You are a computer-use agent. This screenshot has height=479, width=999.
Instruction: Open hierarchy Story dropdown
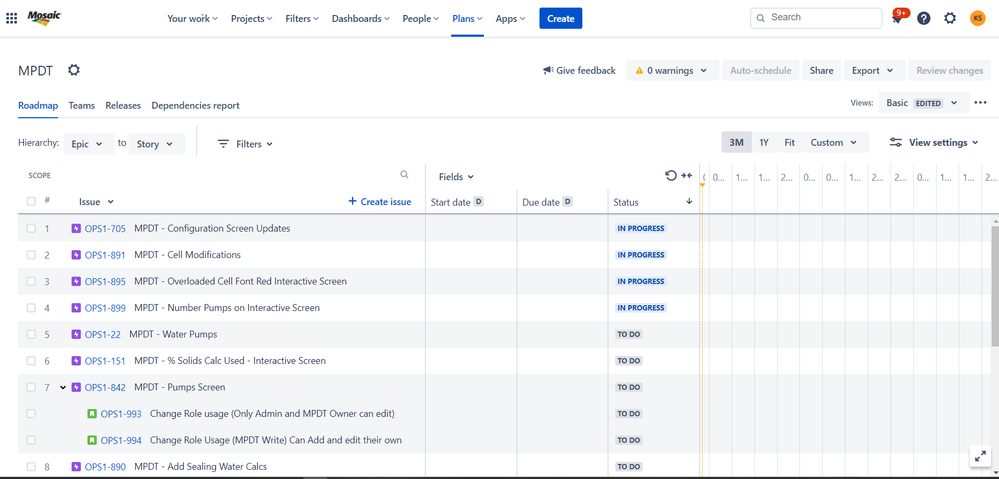click(x=157, y=144)
